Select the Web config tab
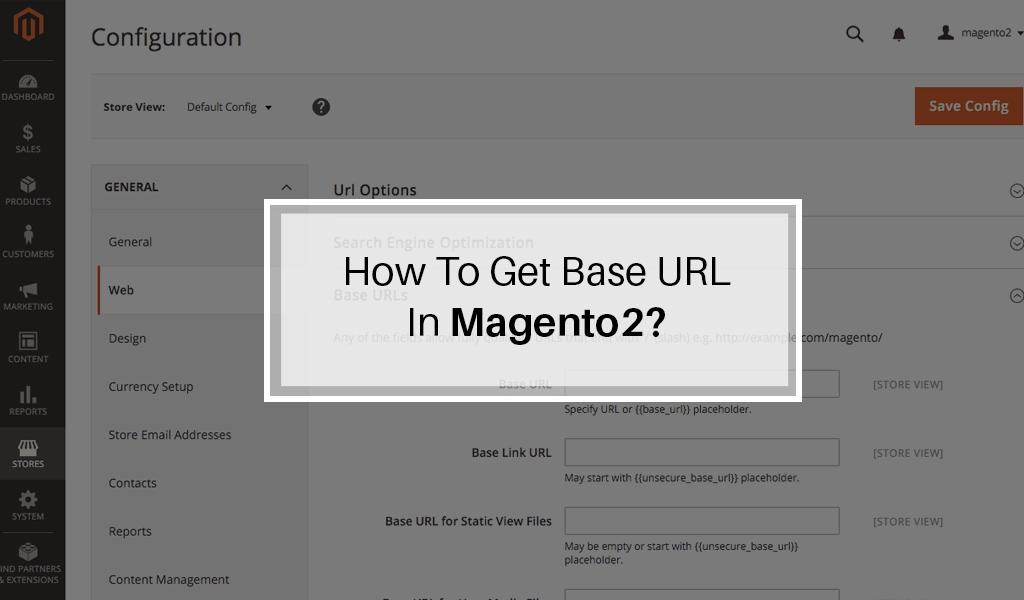Screen dimensions: 1024x600 121,290
